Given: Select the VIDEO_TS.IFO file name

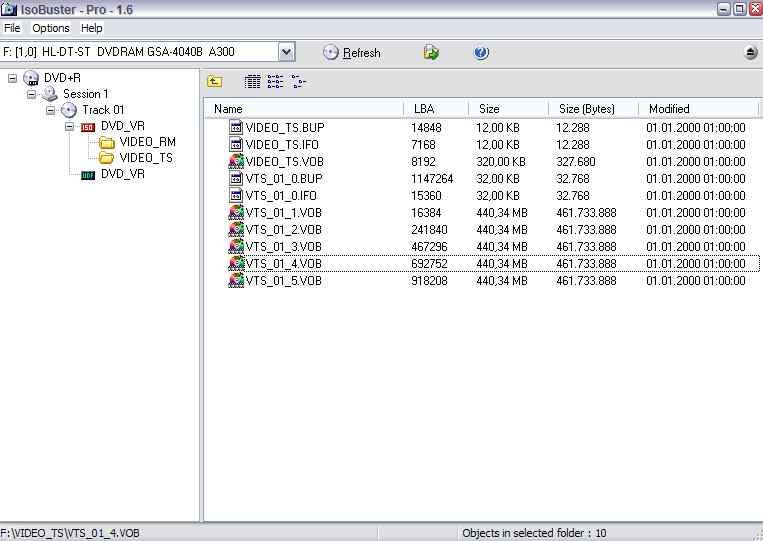Looking at the screenshot, I should tap(282, 144).
